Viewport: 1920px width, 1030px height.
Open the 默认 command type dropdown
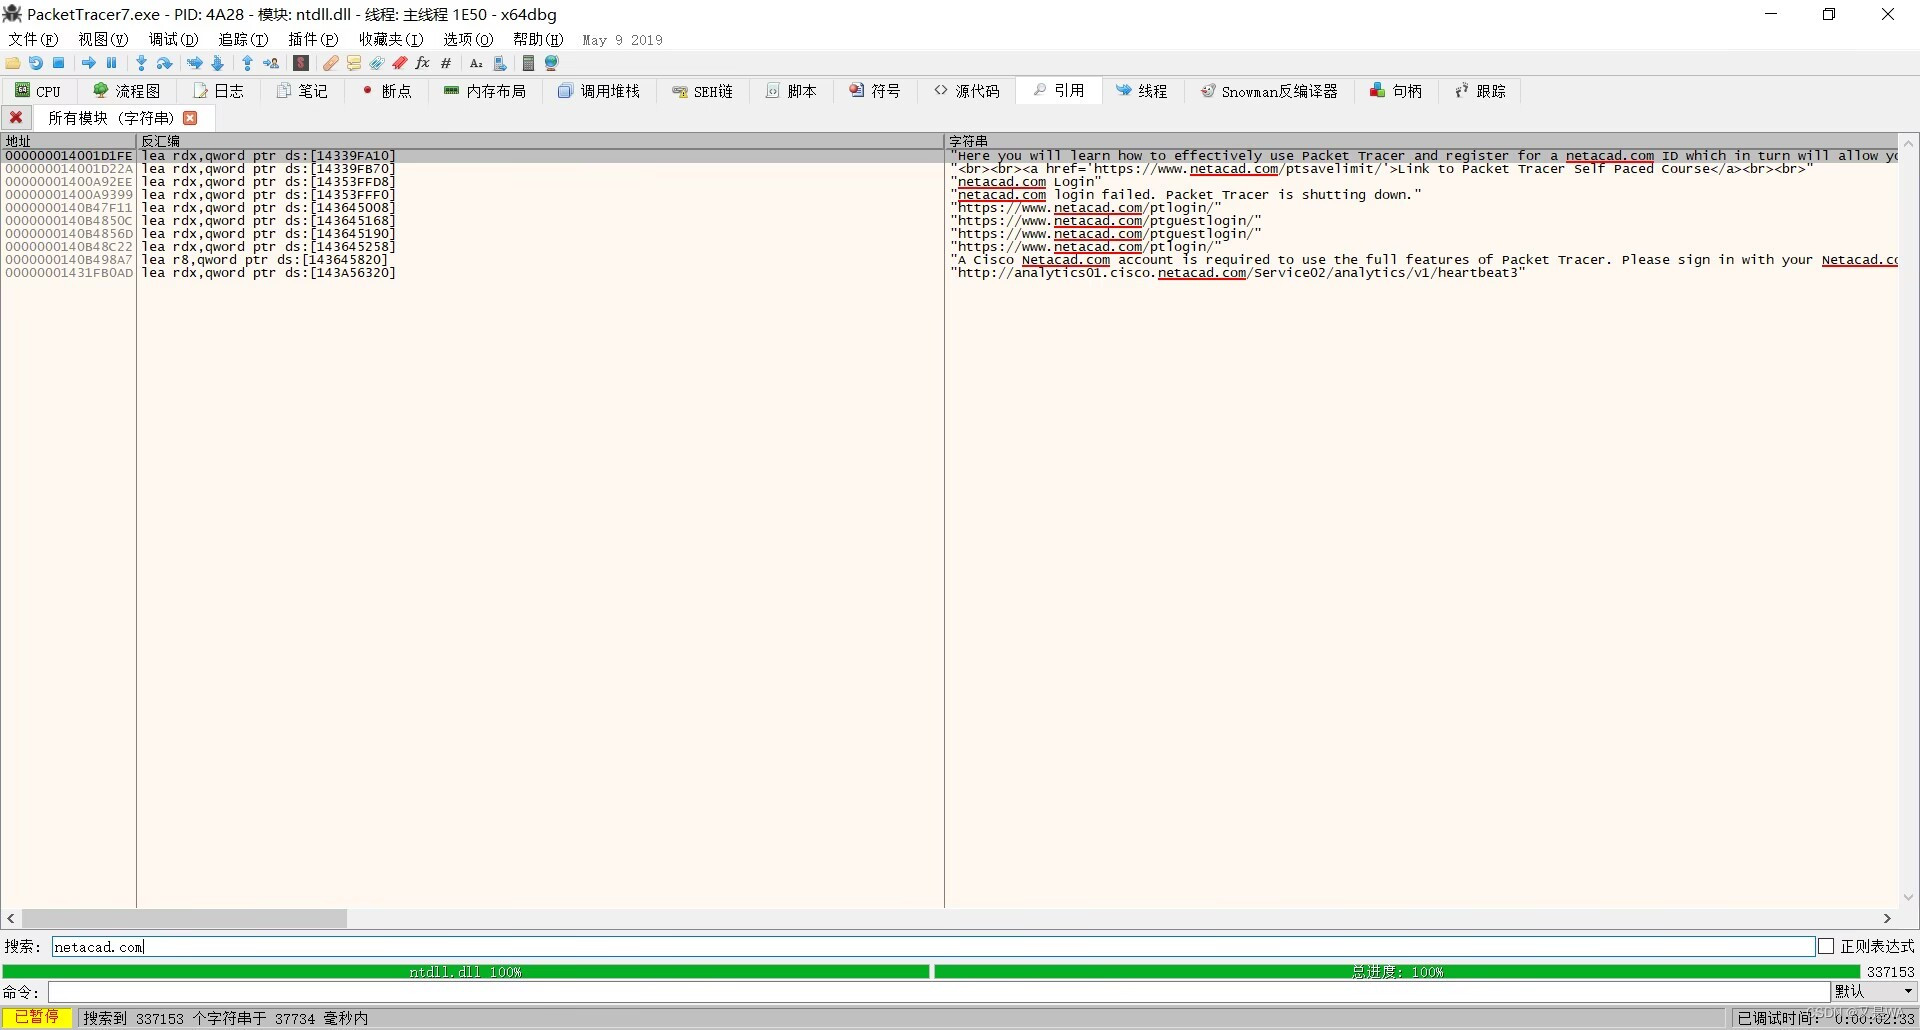(x=1873, y=991)
